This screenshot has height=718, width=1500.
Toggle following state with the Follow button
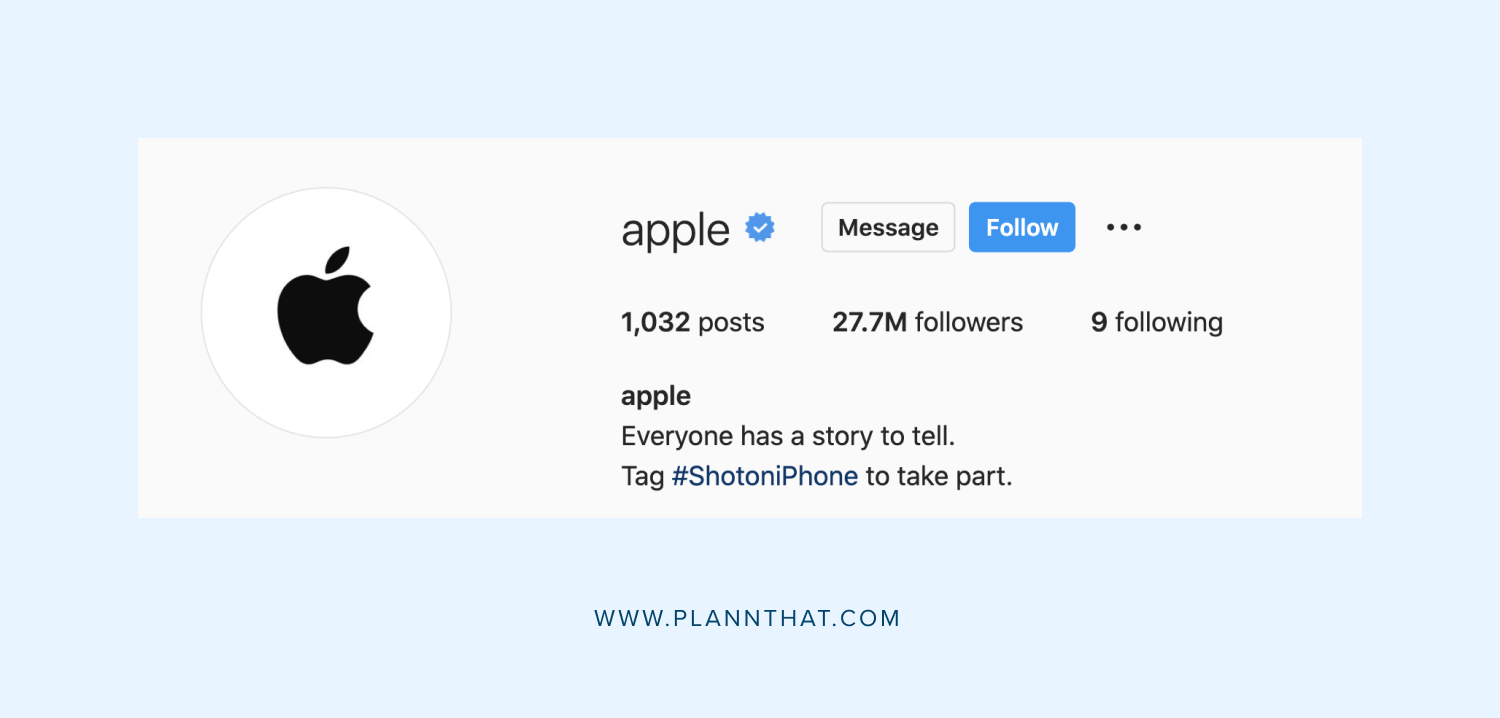coord(1021,227)
